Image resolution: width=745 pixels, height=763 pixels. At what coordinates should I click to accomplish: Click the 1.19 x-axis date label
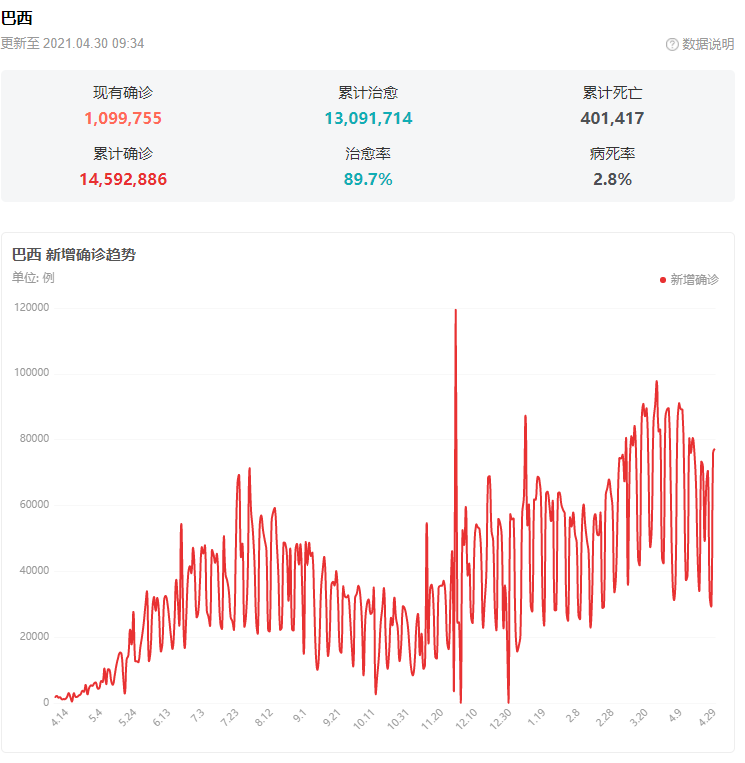[536, 718]
